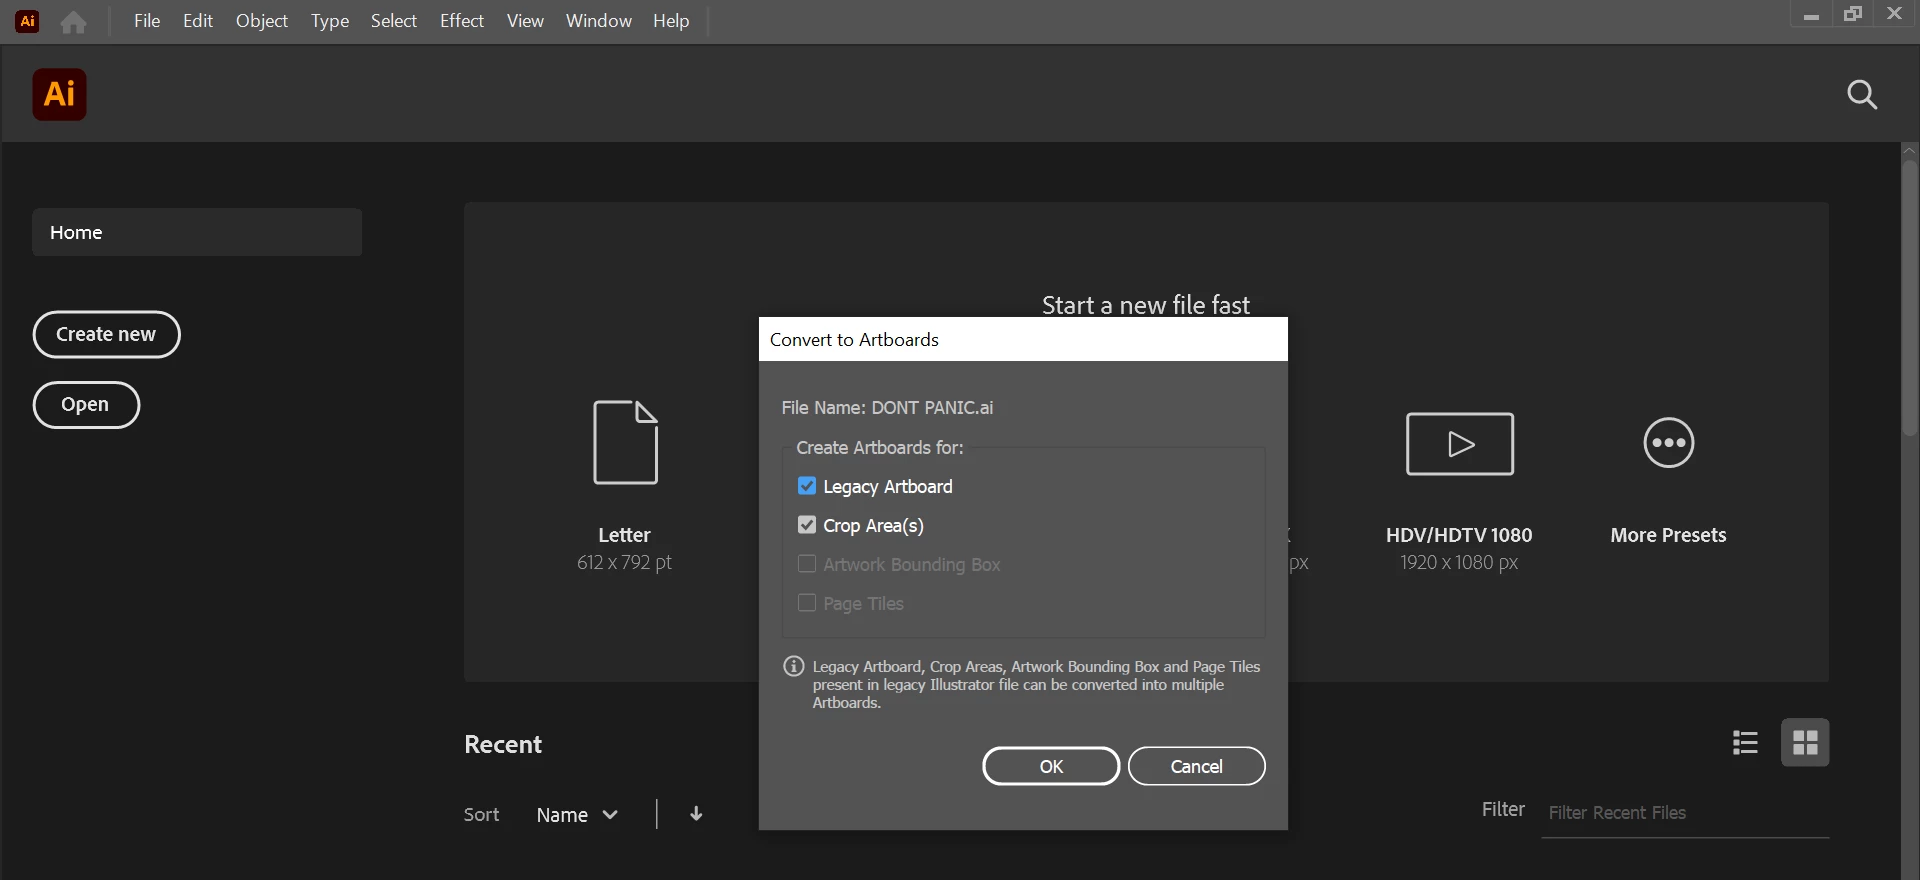Select the HDV/HDTV 1080 preset icon
1920x880 pixels.
click(1459, 443)
